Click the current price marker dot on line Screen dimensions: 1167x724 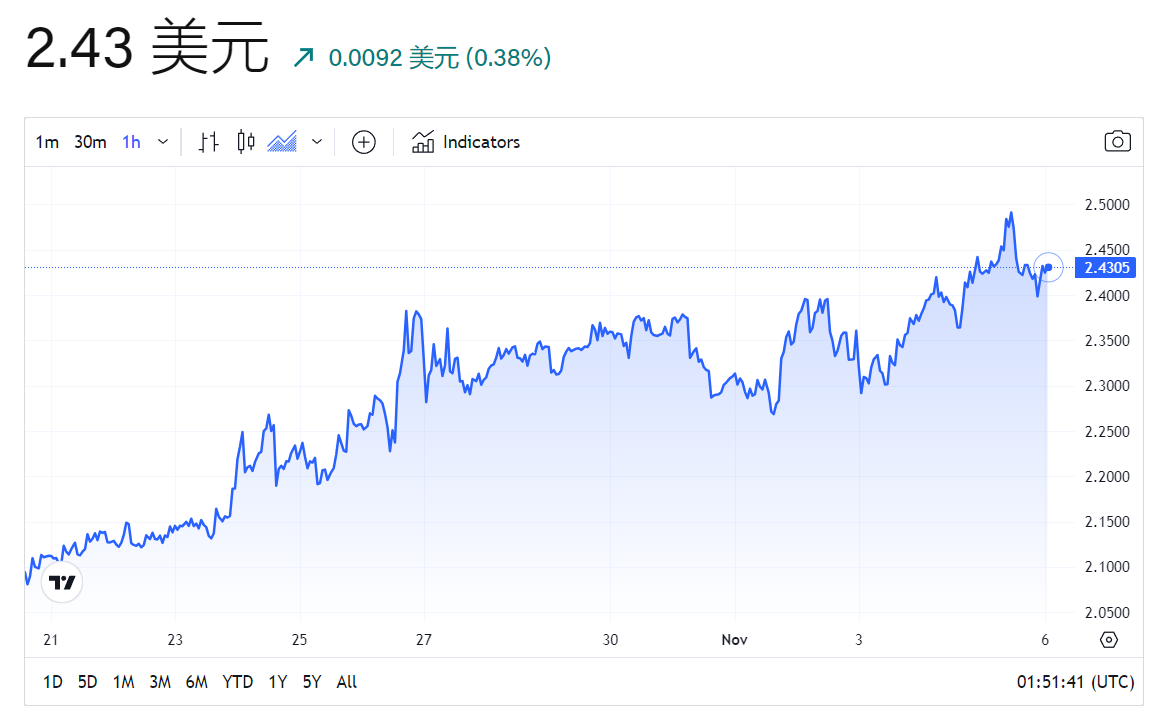[x=1047, y=267]
